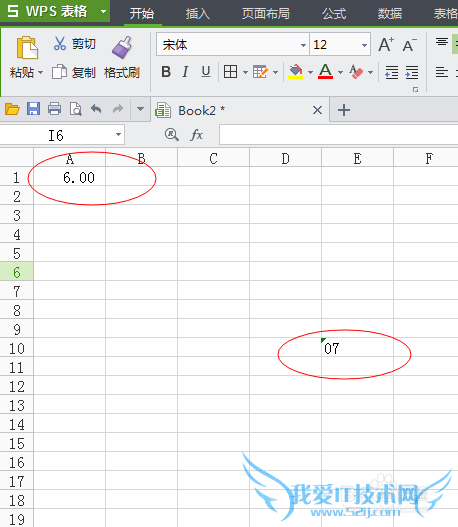Open the Paste options dropdown arrow
The width and height of the screenshot is (458, 527).
point(41,72)
